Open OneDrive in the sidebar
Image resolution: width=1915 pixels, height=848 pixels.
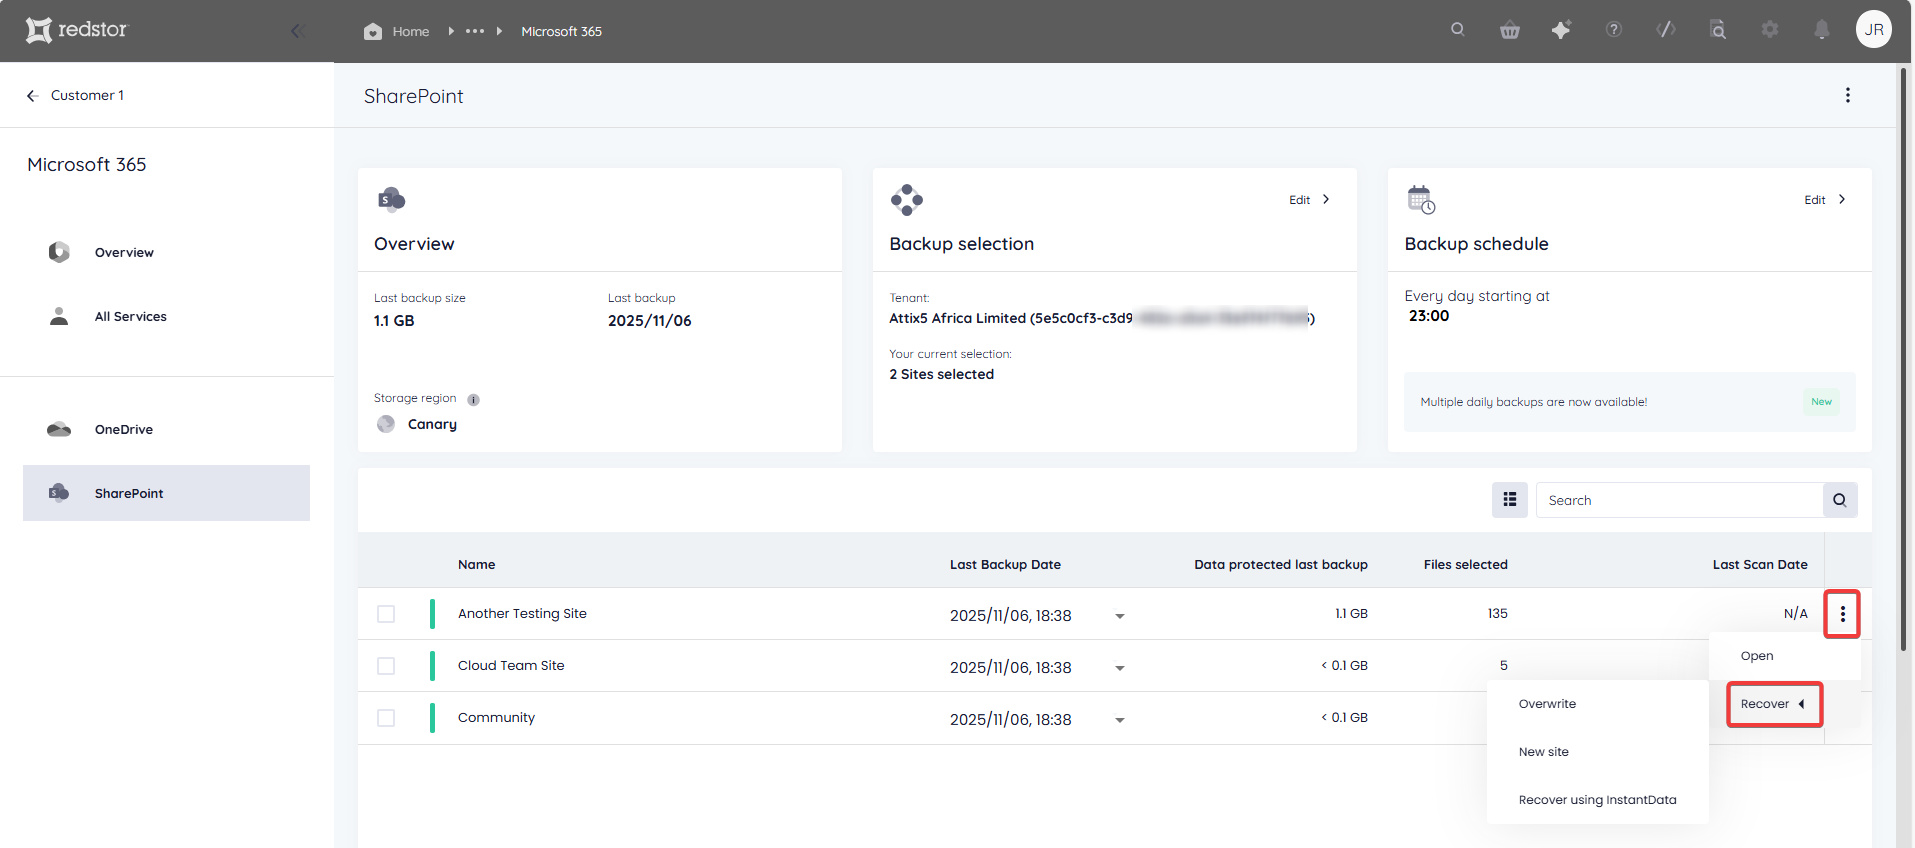pyautogui.click(x=124, y=429)
